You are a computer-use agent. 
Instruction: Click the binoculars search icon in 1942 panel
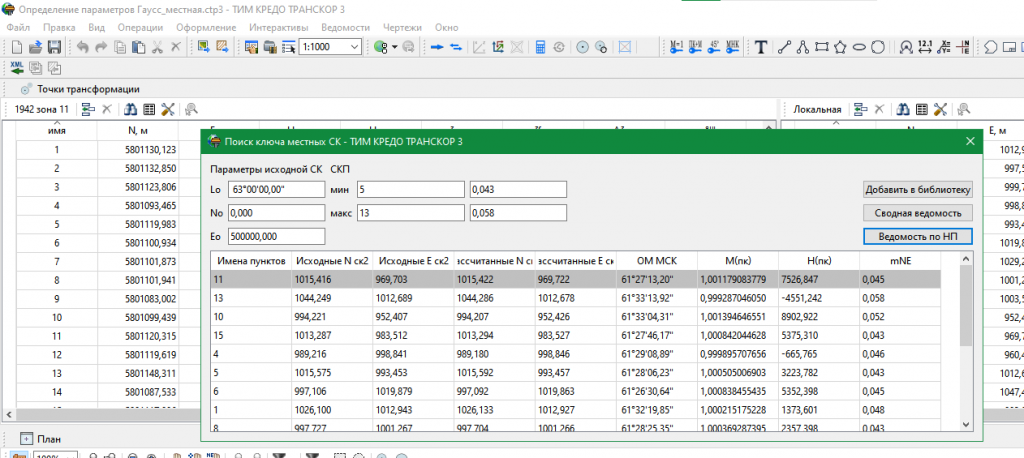[x=130, y=109]
